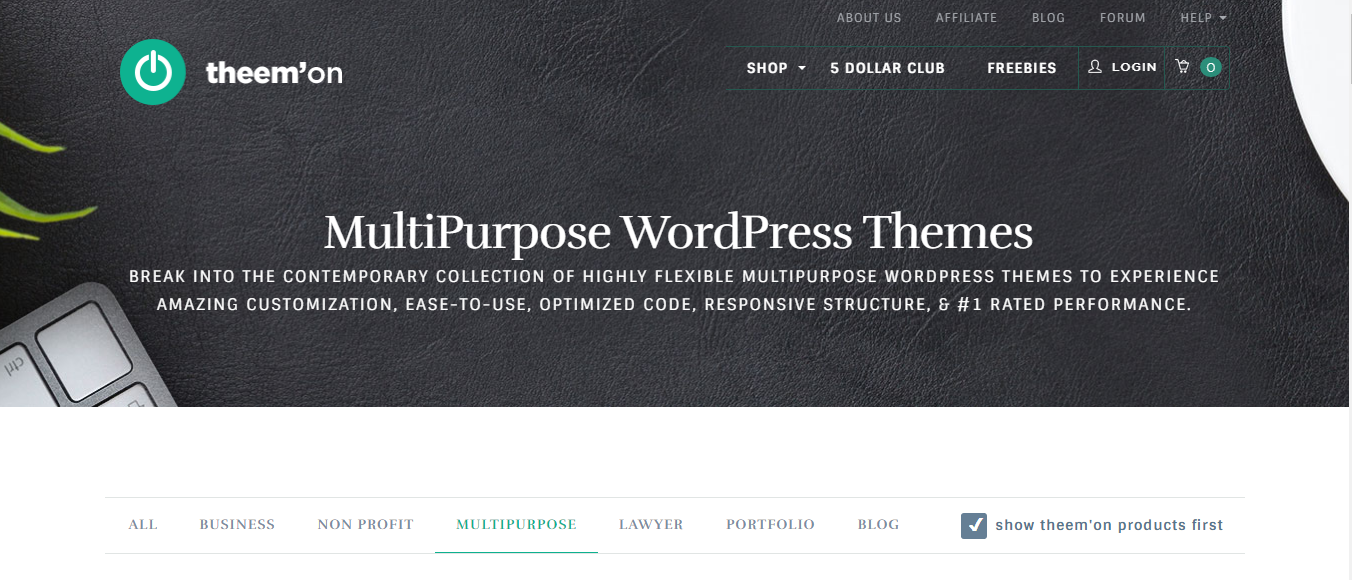Screen dimensions: 1352x580
Task: Visit the Affiliate page link
Action: [966, 18]
